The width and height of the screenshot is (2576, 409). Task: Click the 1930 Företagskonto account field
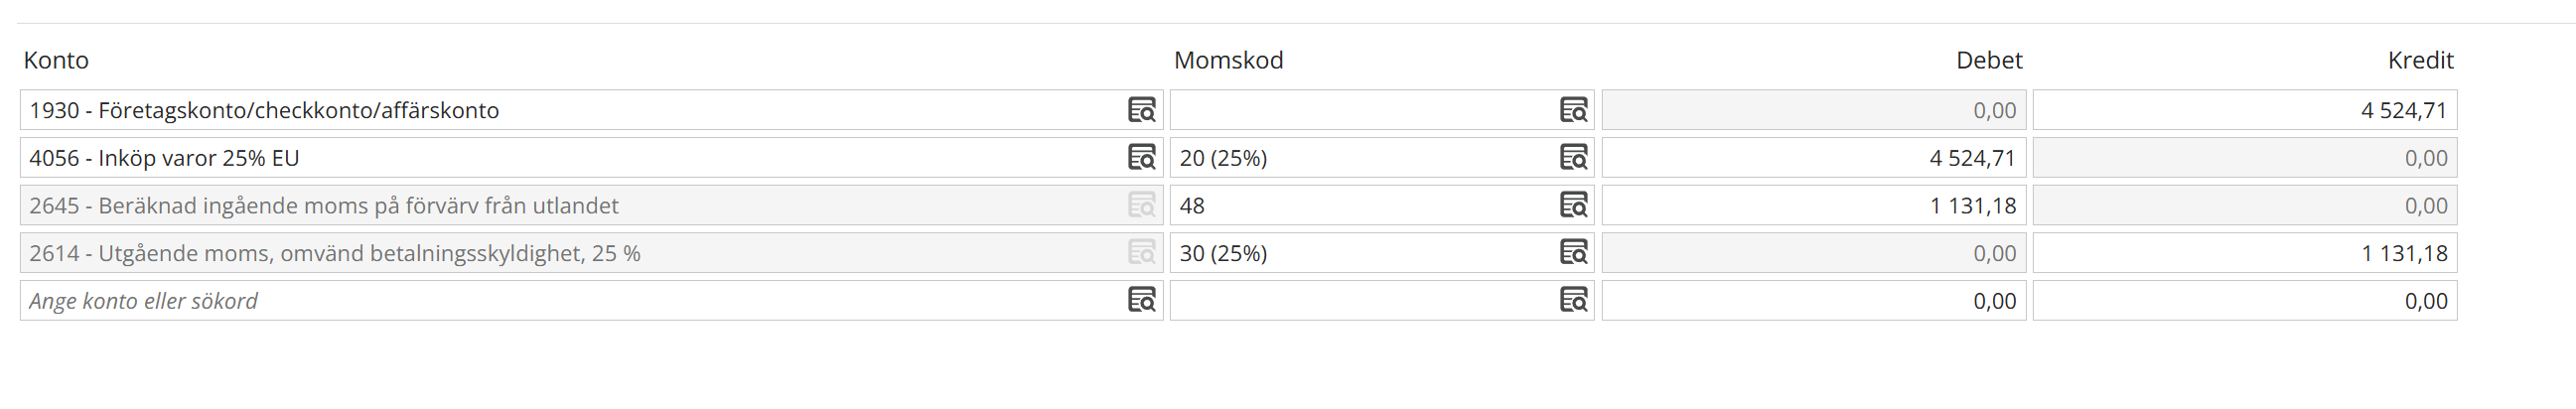(570, 110)
